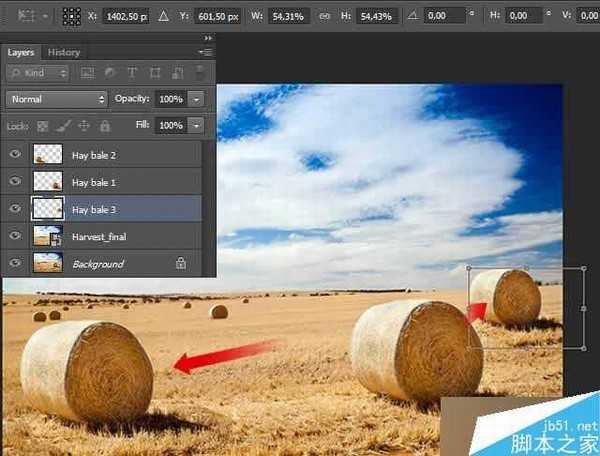Click the type layer filter icon
This screenshot has width=600, height=456.
tap(133, 74)
